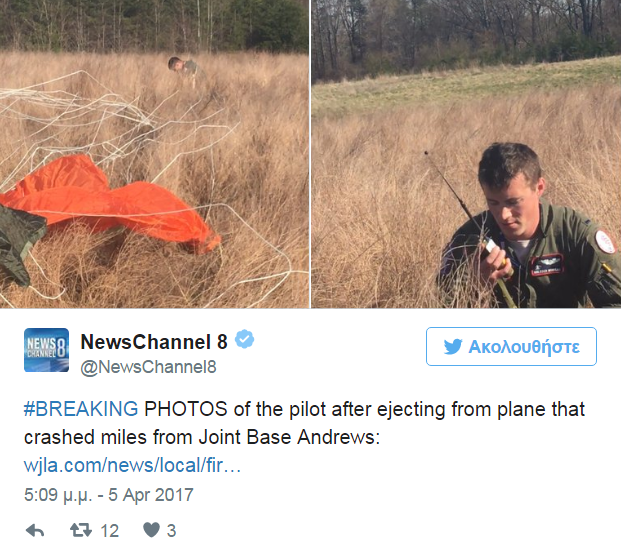The width and height of the screenshot is (621, 554).
Task: Click the distant pilot in left photo
Action: (x=185, y=70)
